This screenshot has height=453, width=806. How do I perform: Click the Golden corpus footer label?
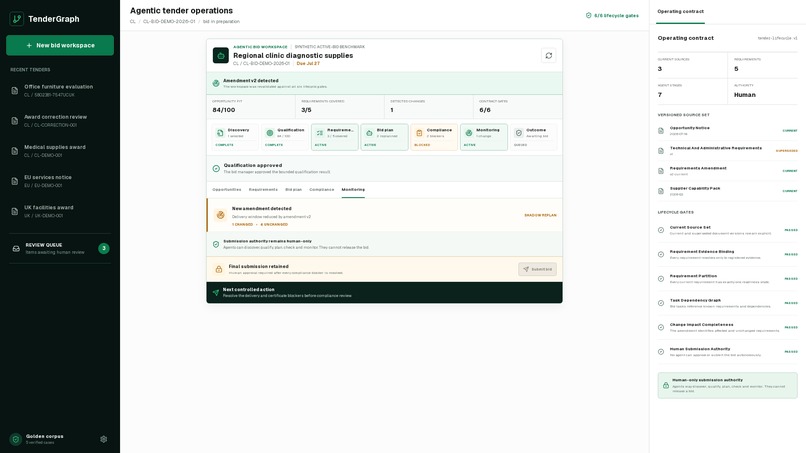tap(45, 436)
